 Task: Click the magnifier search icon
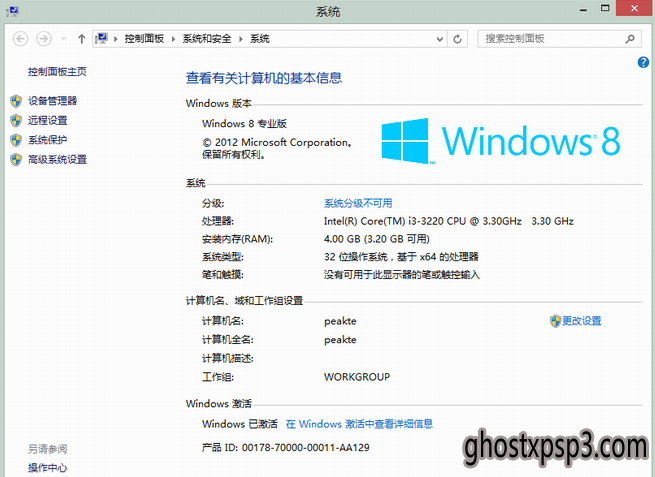click(630, 39)
